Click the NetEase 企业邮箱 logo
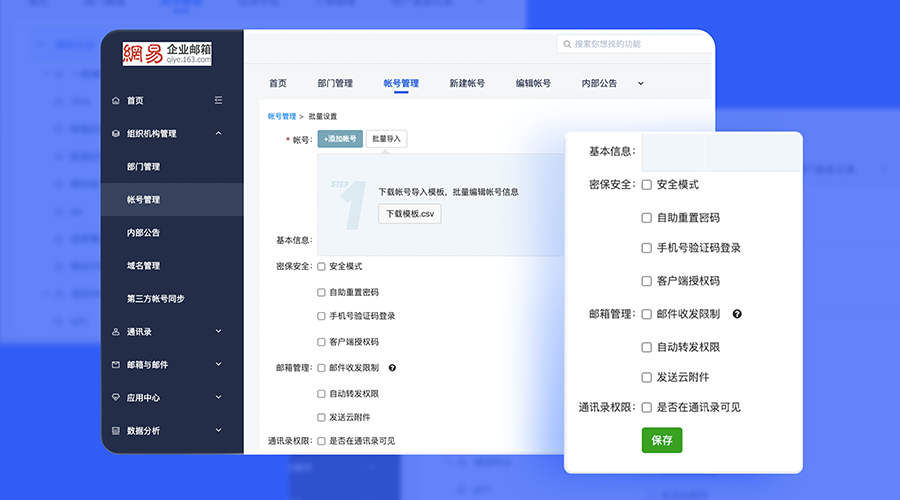Screen dimensions: 900x500 168,54
